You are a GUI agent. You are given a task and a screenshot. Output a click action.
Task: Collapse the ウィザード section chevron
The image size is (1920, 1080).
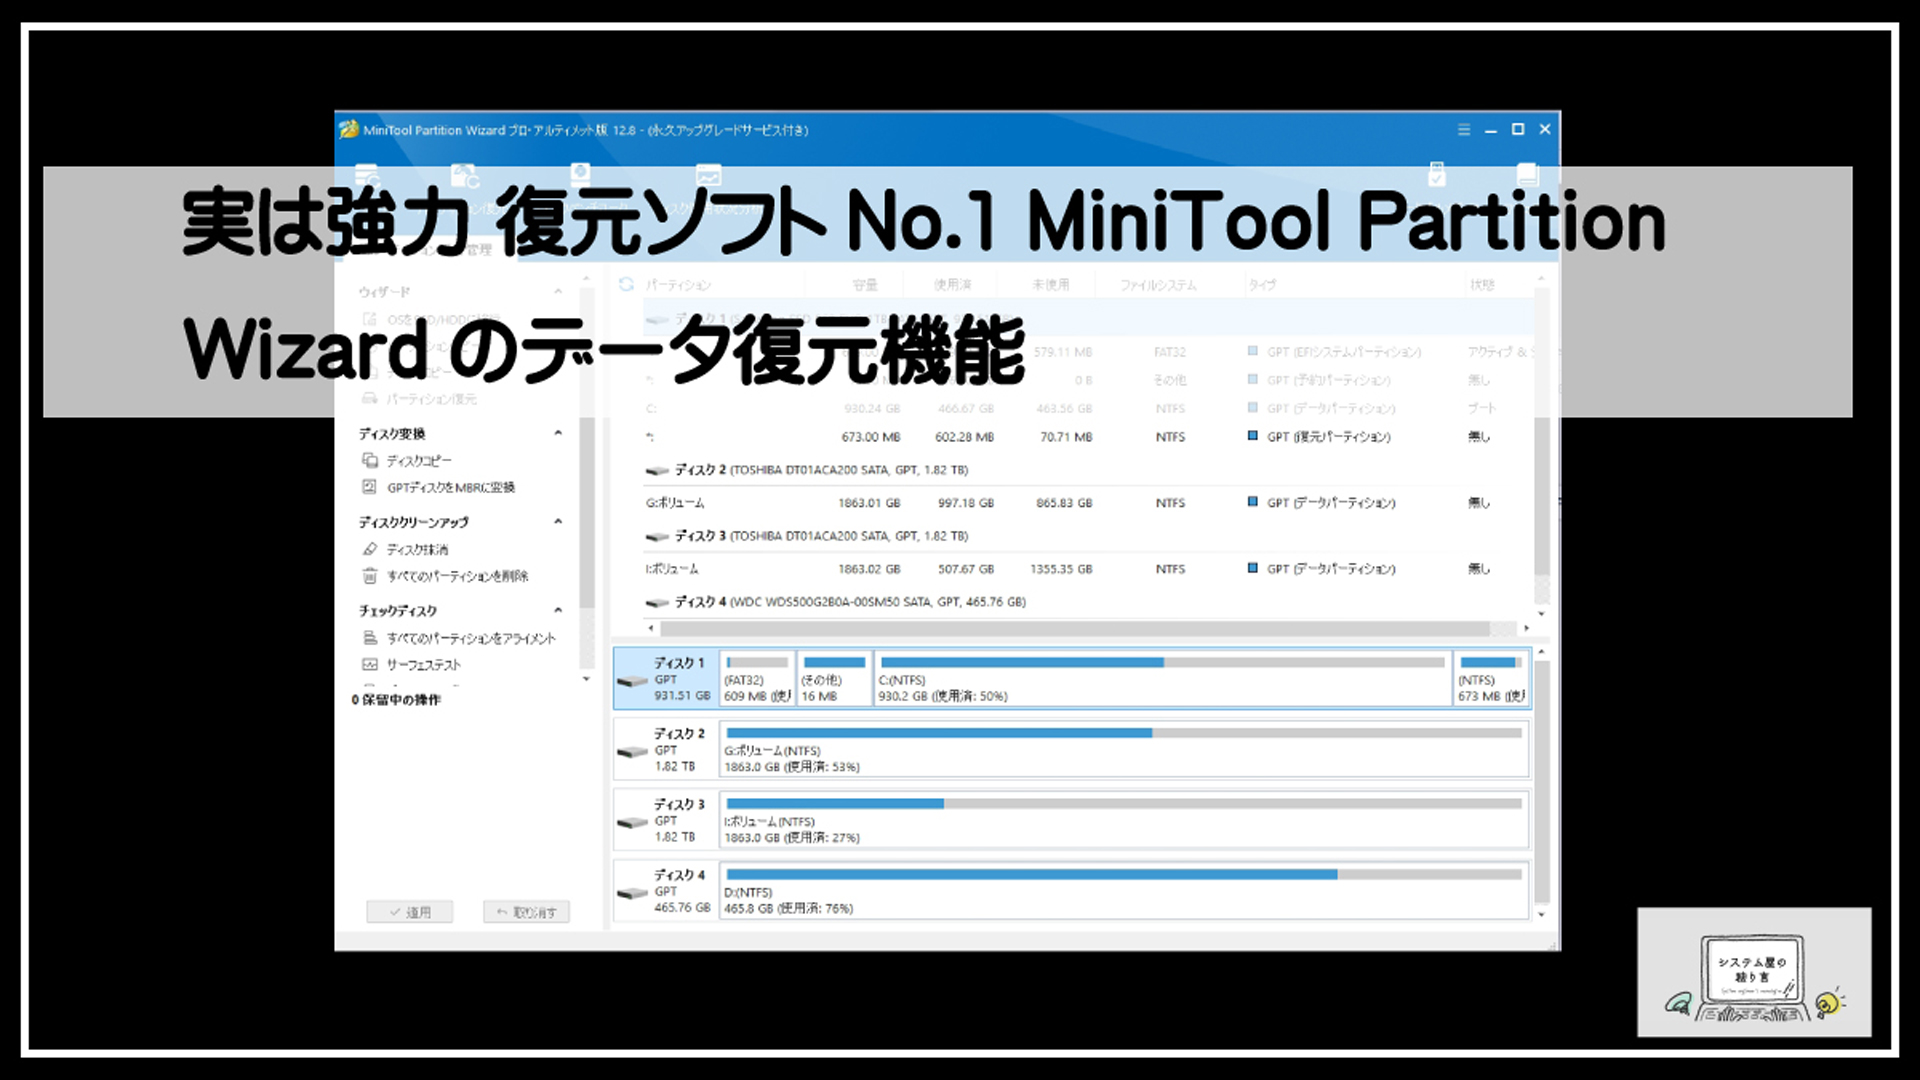click(558, 291)
